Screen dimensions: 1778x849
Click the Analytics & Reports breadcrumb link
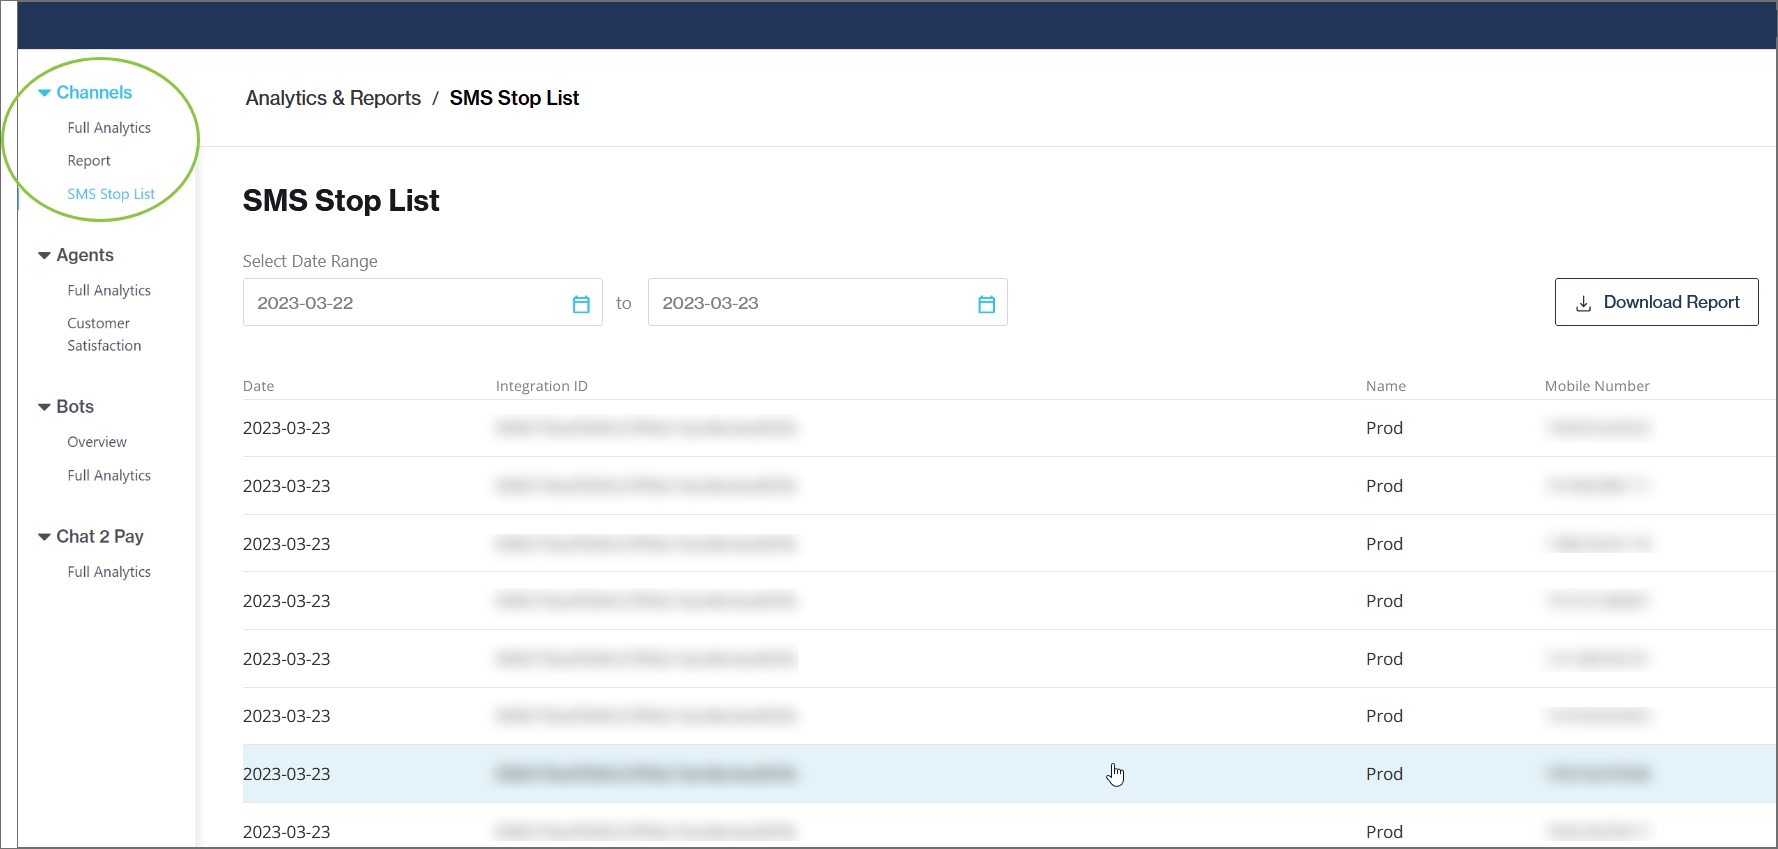333,98
